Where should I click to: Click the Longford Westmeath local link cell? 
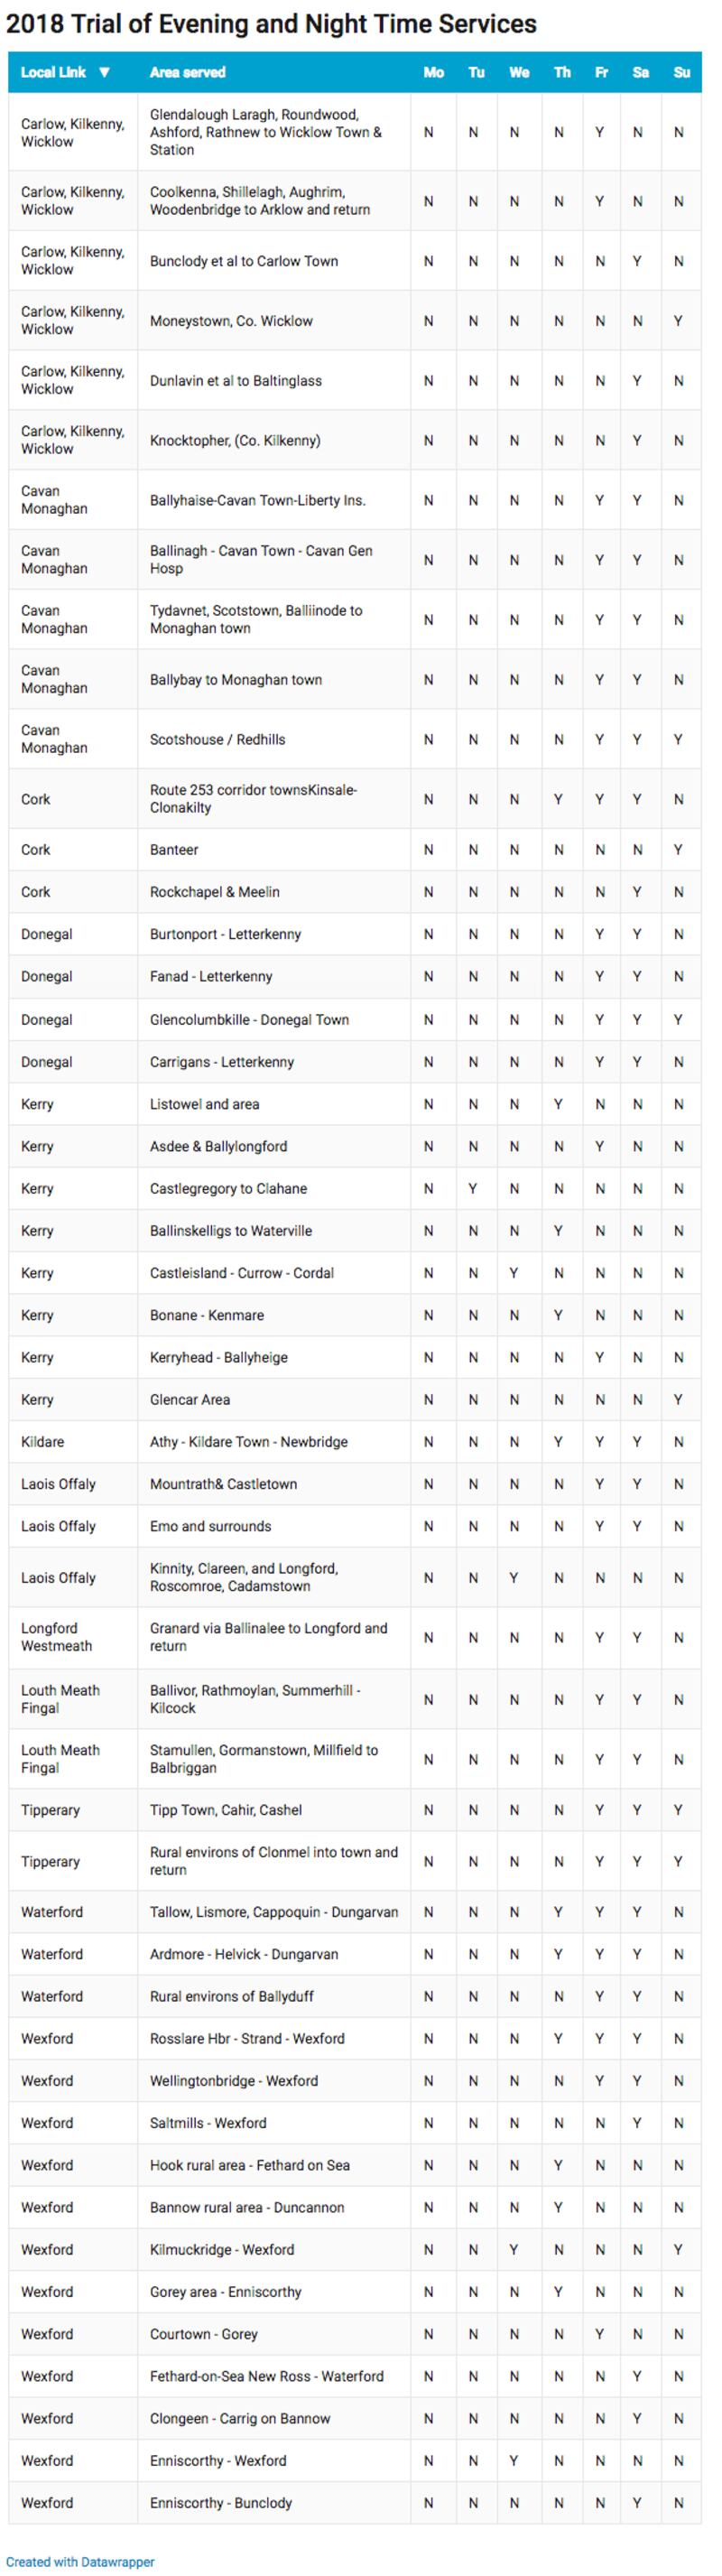[56, 1637]
